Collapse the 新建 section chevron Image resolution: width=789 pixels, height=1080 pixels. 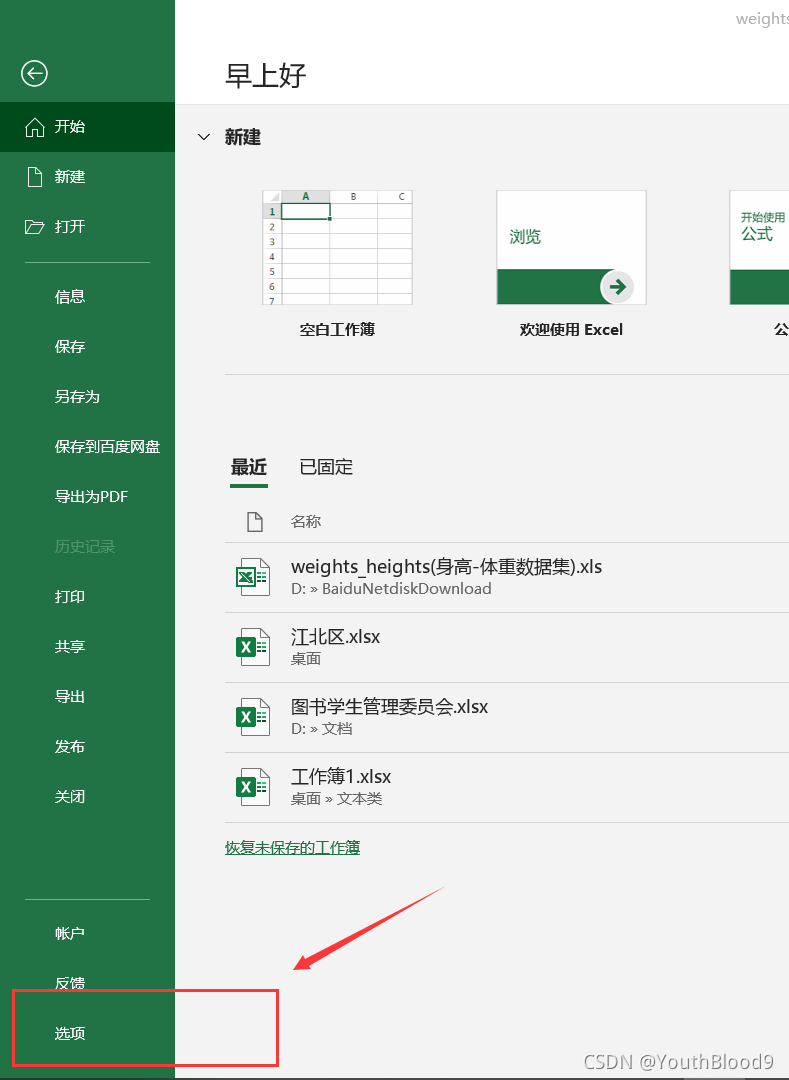[x=204, y=137]
